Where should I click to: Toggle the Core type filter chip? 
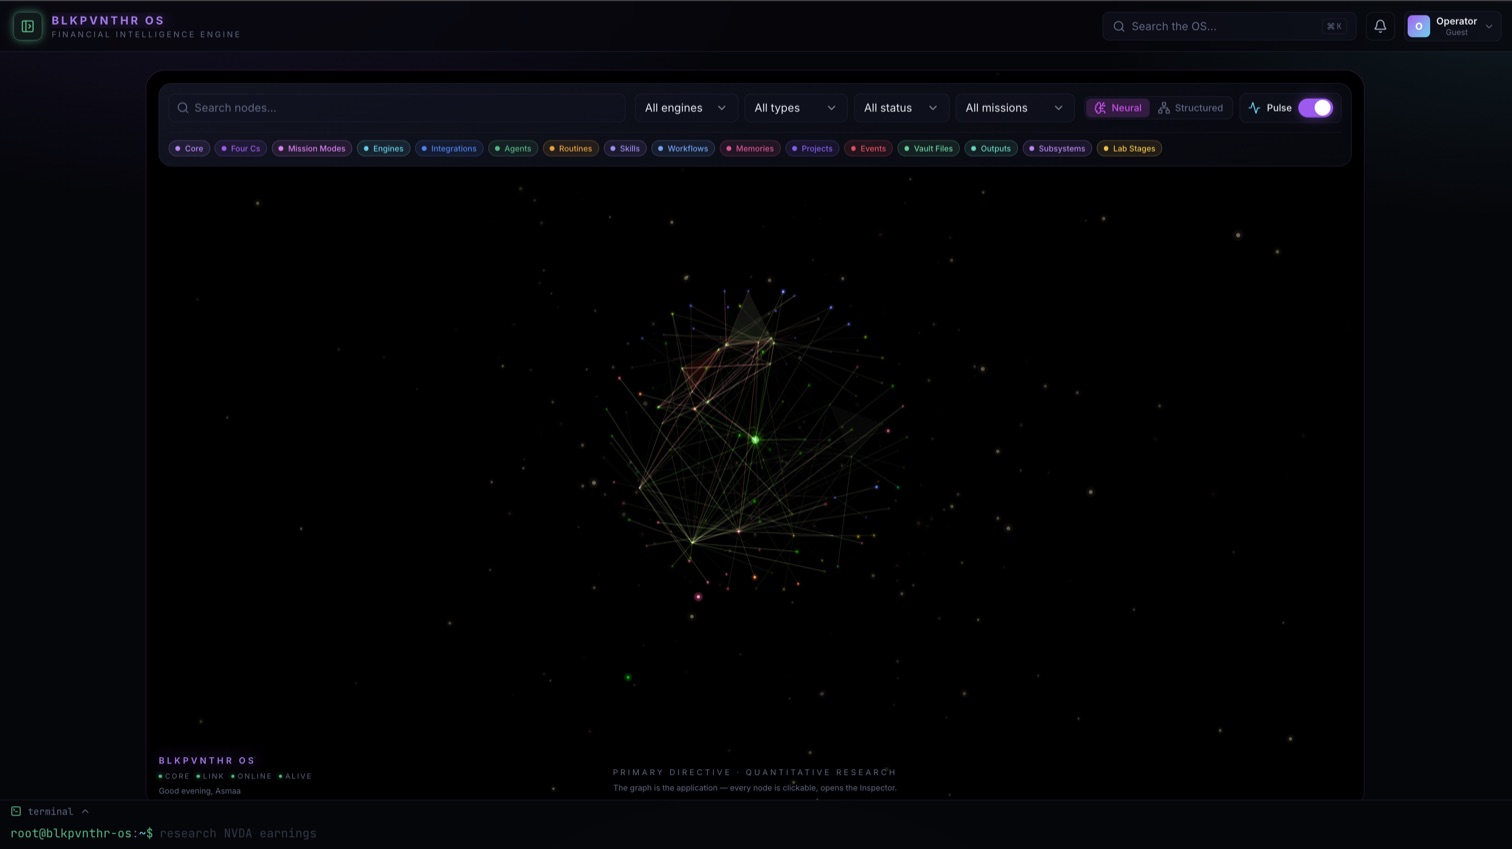(189, 148)
